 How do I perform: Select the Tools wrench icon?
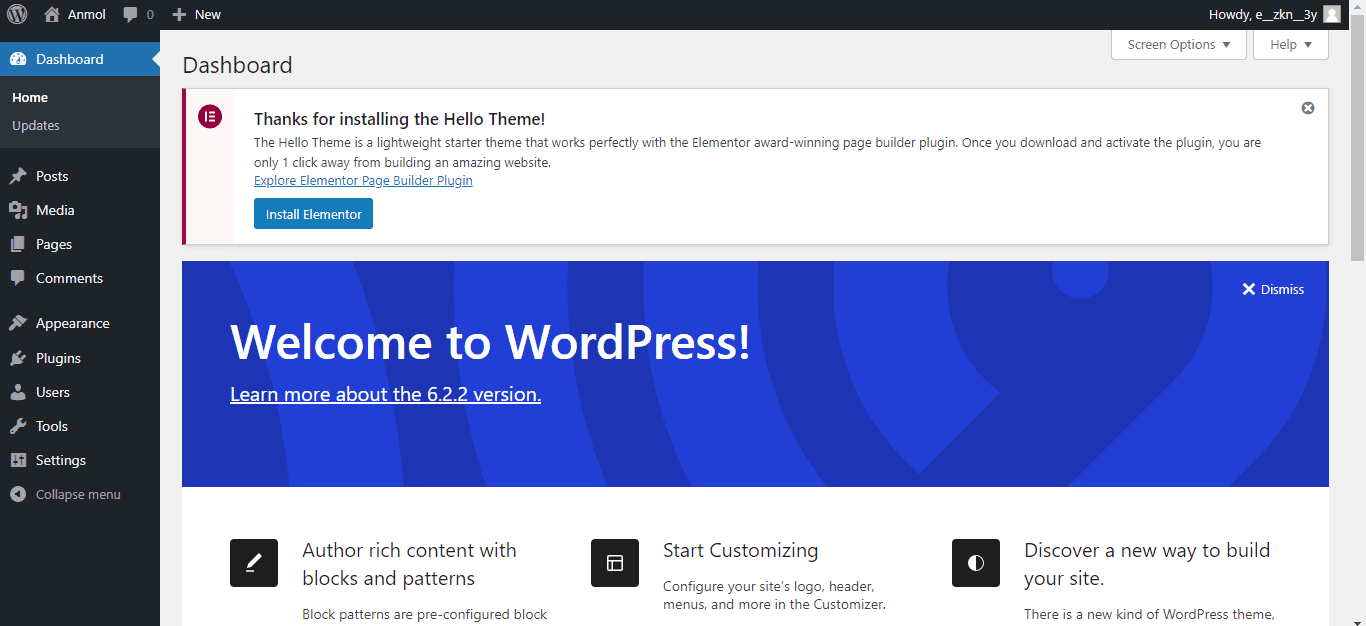point(17,425)
